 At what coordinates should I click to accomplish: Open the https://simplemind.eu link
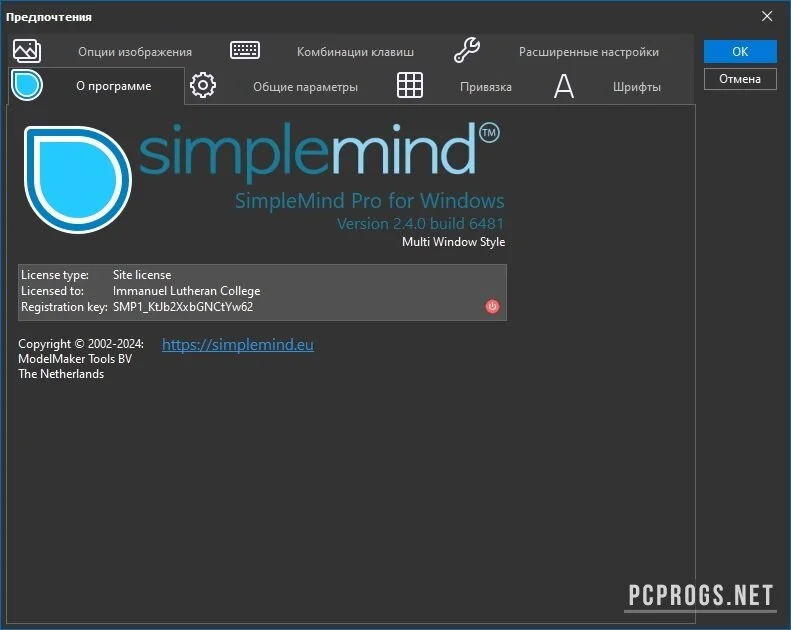point(238,345)
